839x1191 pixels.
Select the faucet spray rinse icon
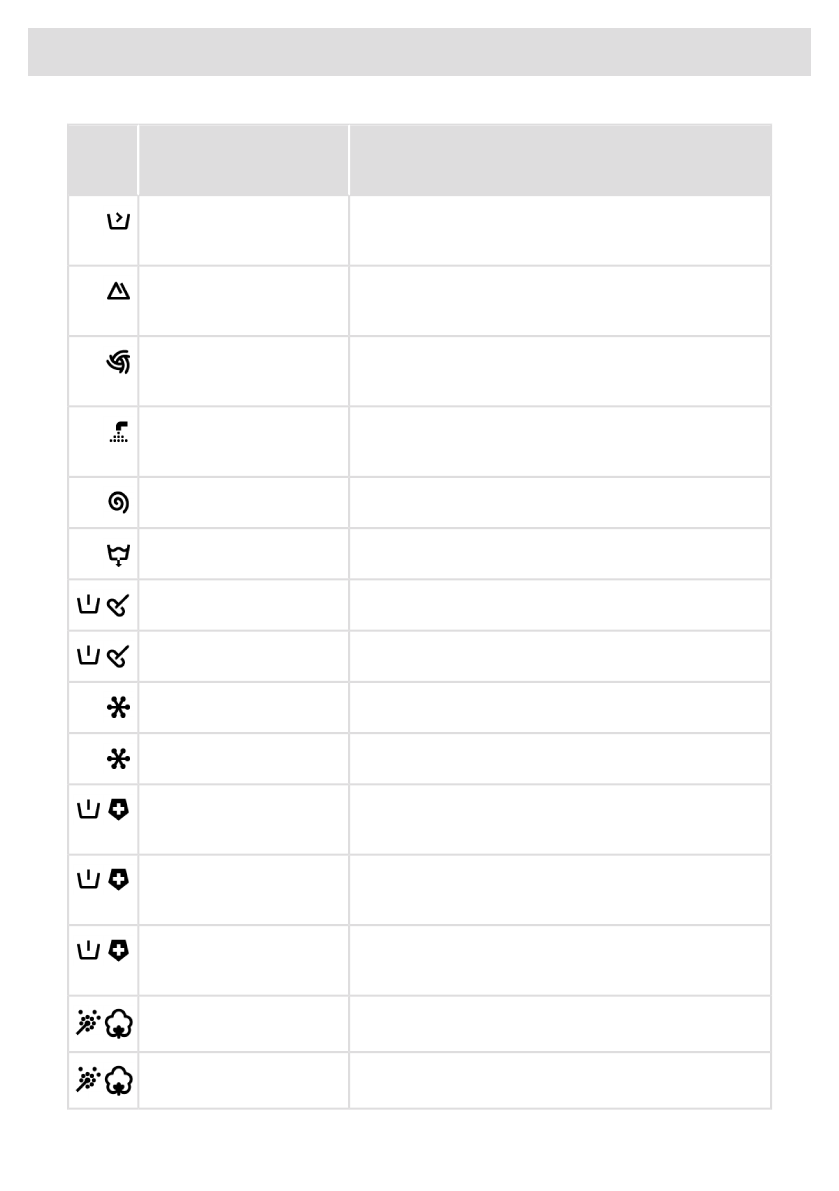click(x=119, y=432)
